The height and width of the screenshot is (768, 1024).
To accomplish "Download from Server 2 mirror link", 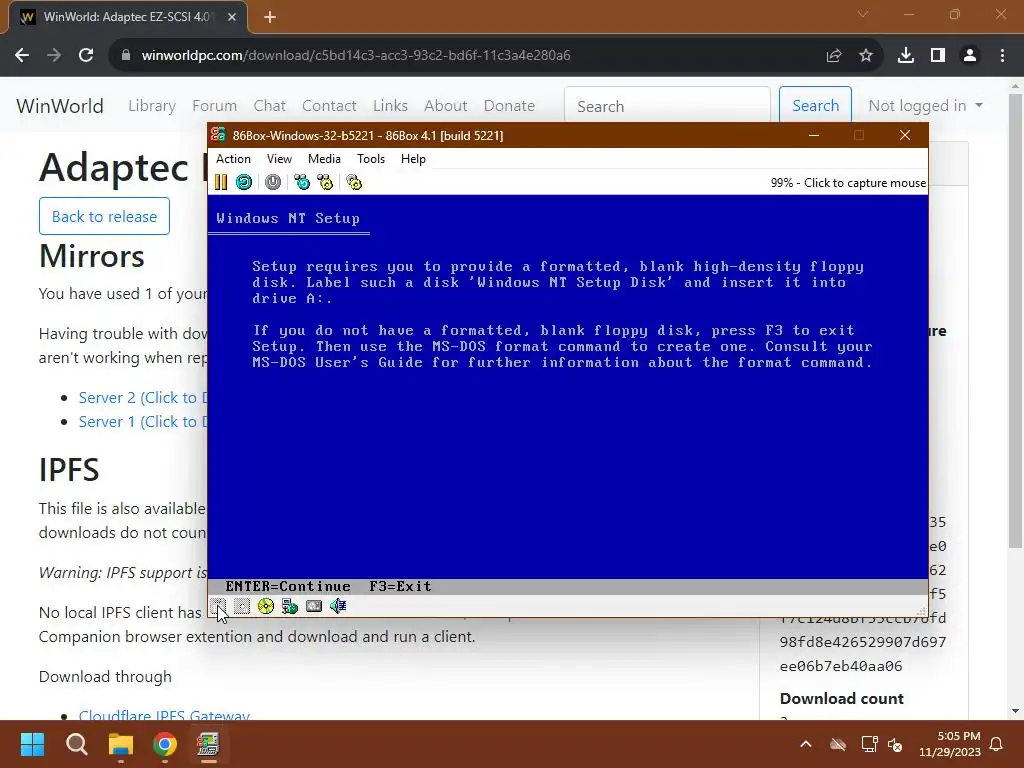I will (x=142, y=398).
